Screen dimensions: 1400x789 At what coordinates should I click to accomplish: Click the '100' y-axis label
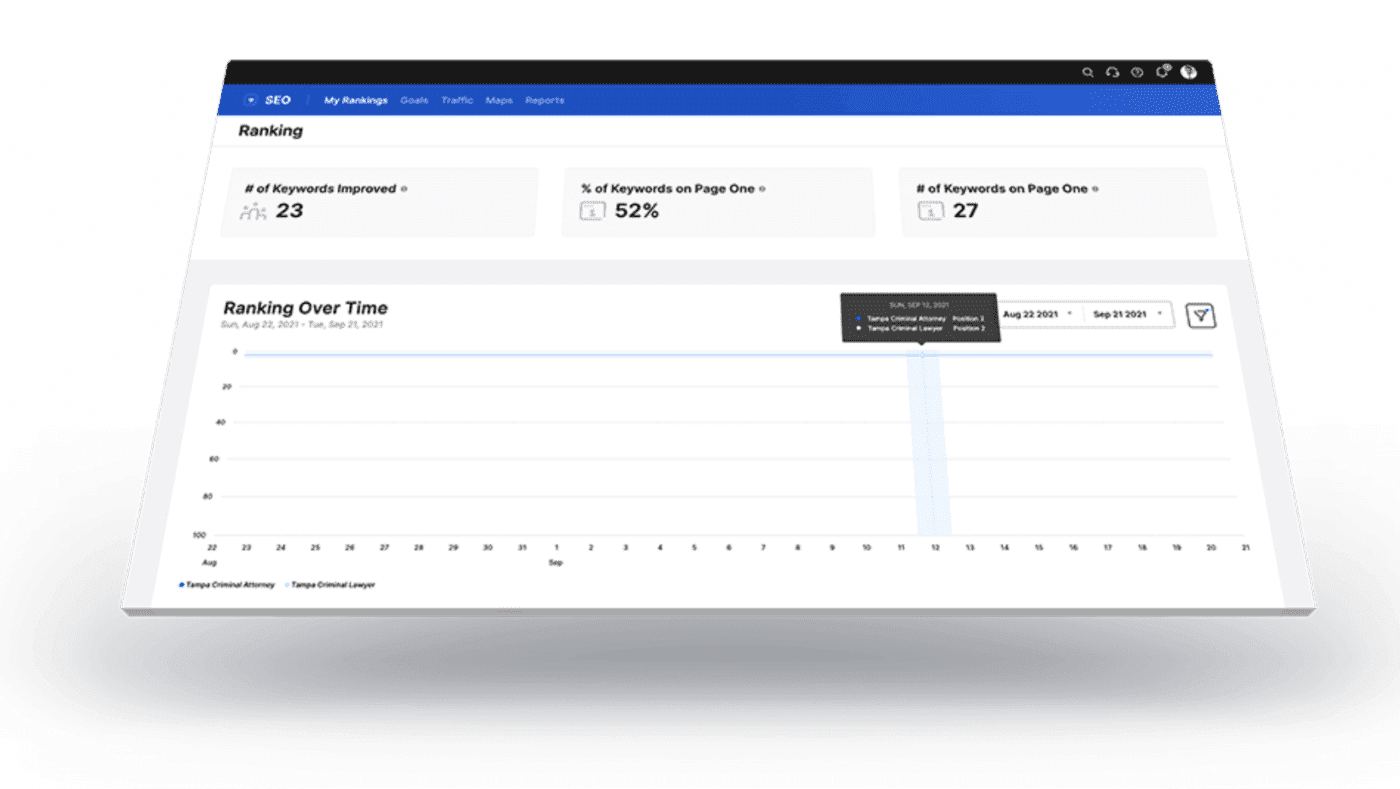click(198, 535)
